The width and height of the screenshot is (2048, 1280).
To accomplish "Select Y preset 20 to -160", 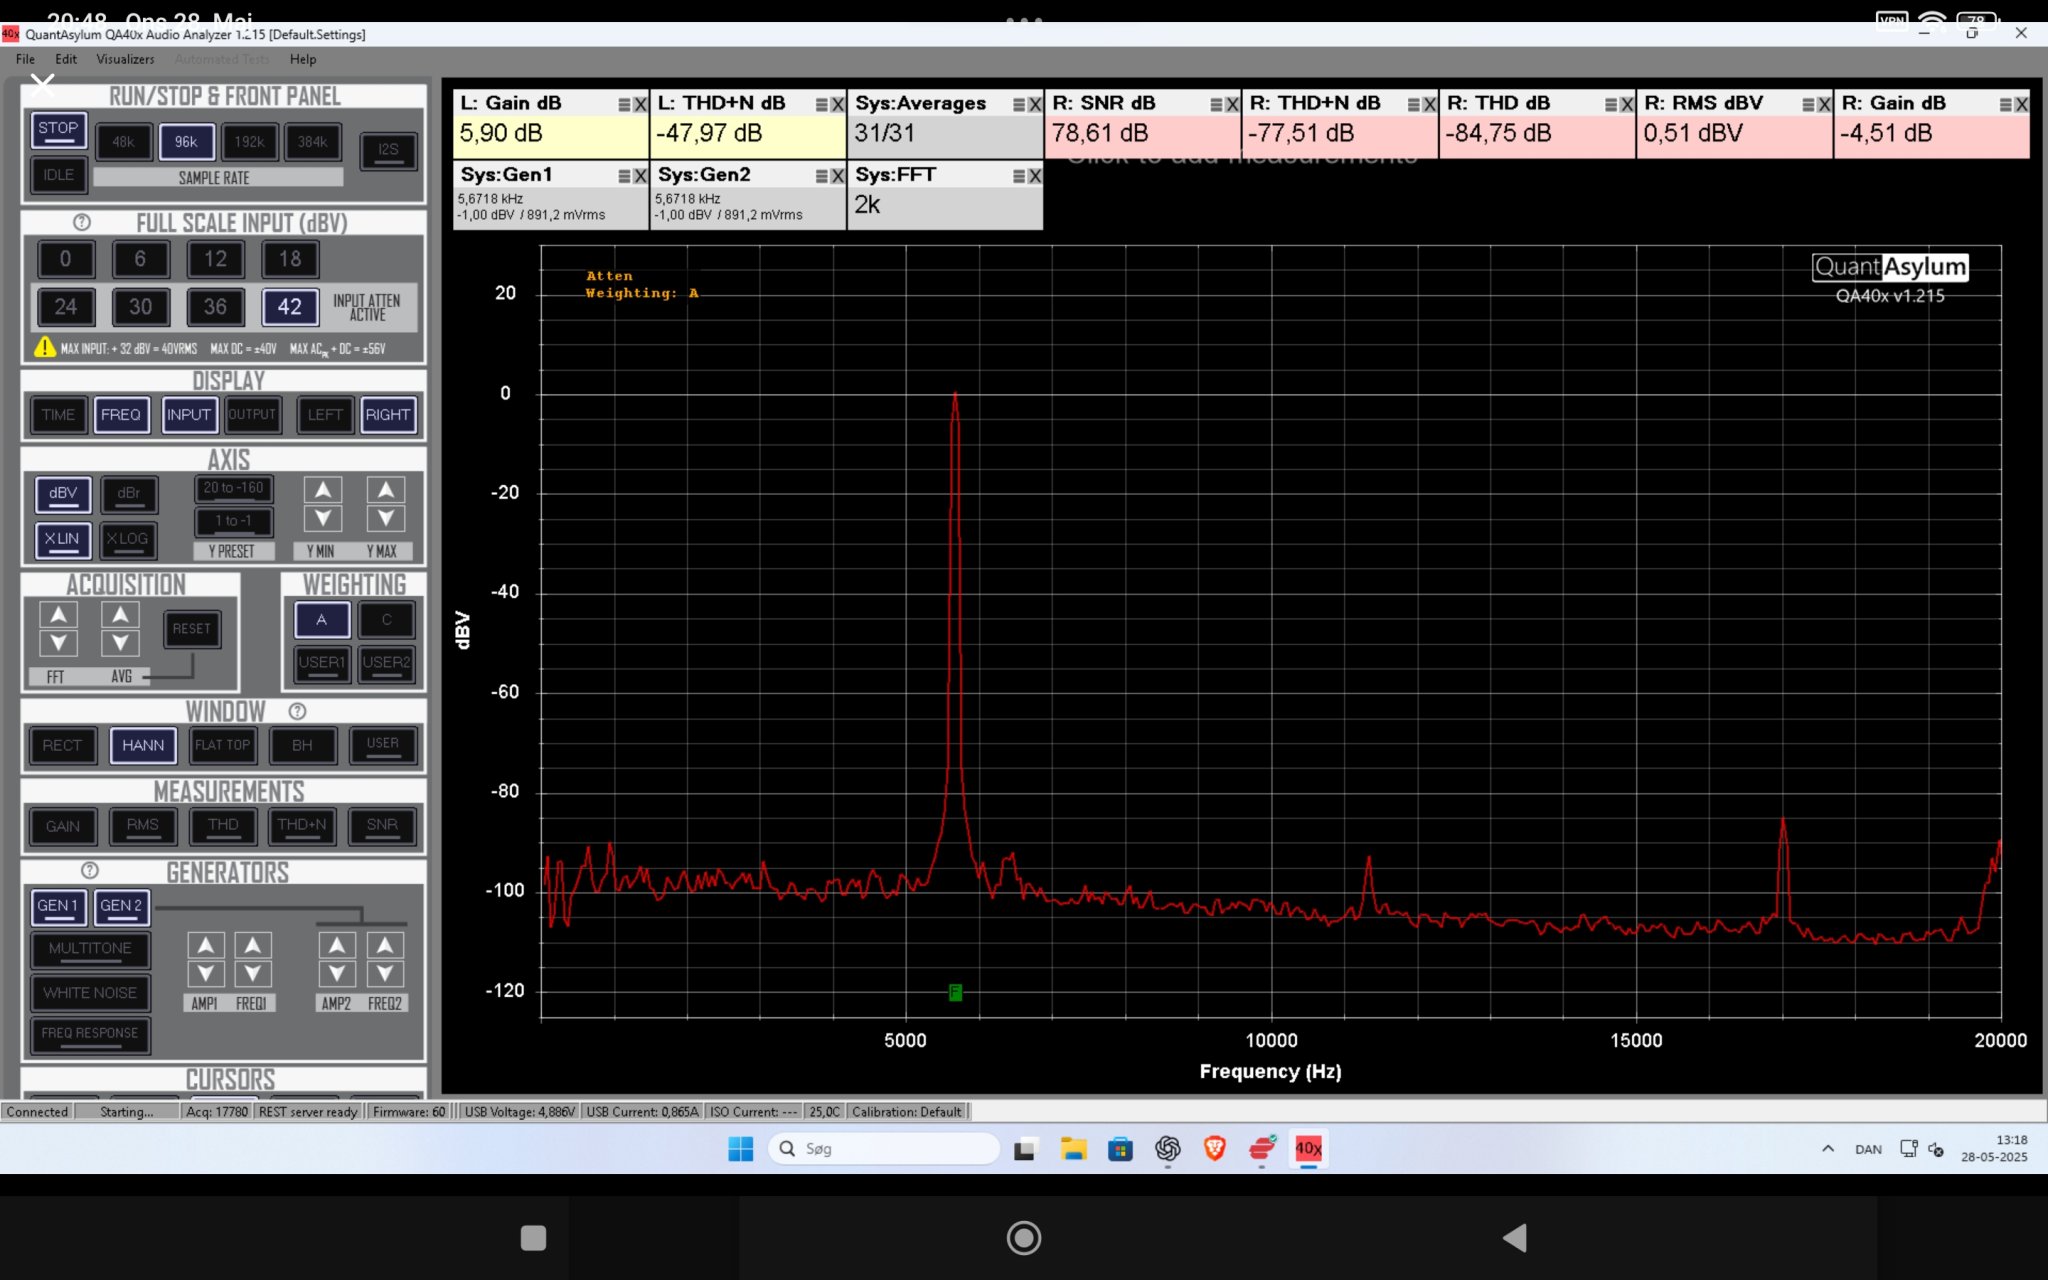I will pyautogui.click(x=233, y=489).
